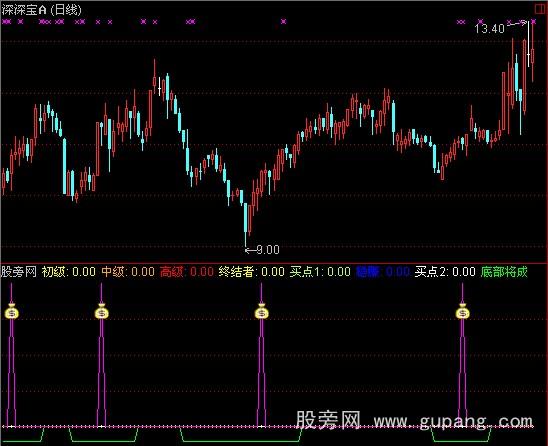The height and width of the screenshot is (446, 548).
Task: Click the money bag signal below the 中级 label
Action: pyautogui.click(x=102, y=312)
